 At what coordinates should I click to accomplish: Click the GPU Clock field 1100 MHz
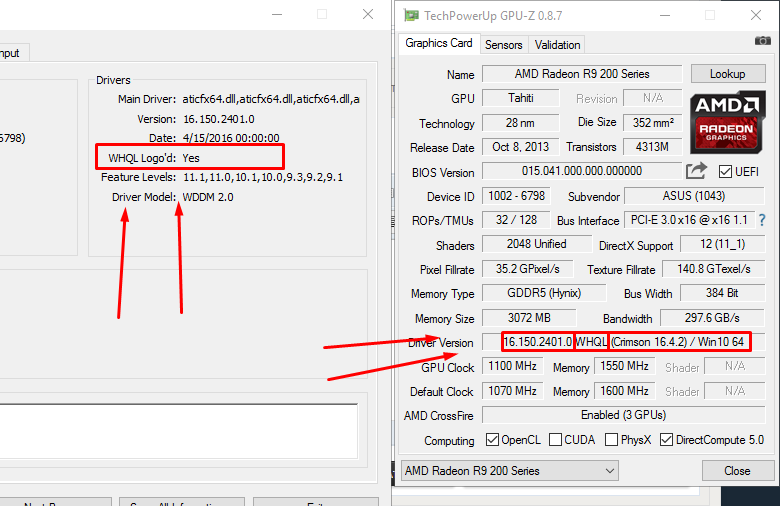(512, 367)
